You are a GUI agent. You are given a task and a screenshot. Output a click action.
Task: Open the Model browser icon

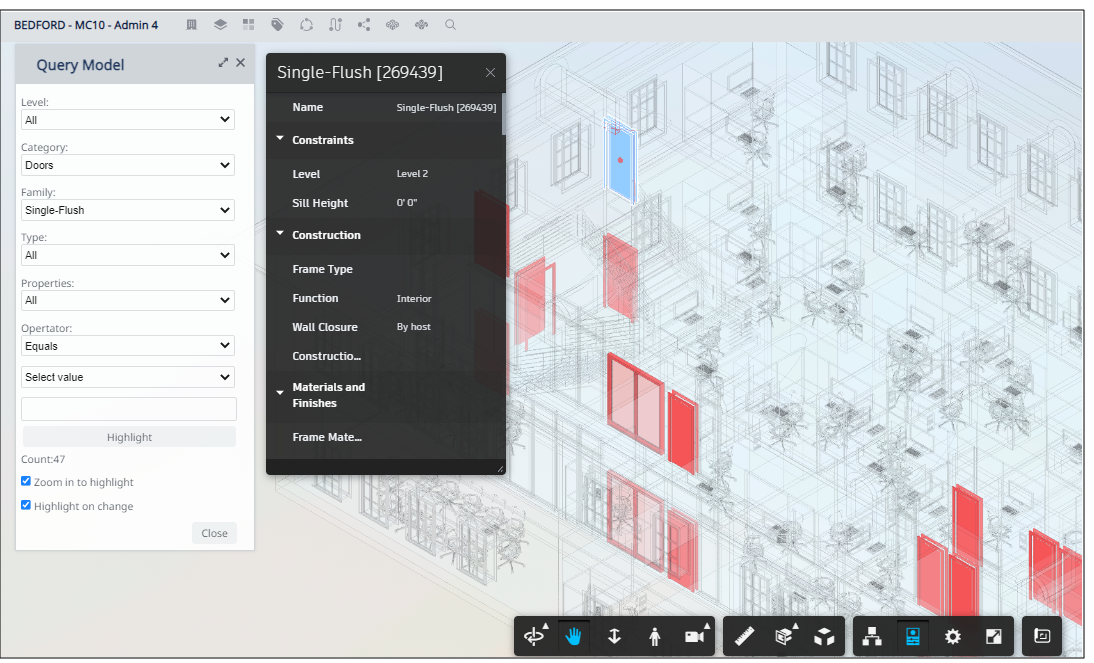click(871, 636)
